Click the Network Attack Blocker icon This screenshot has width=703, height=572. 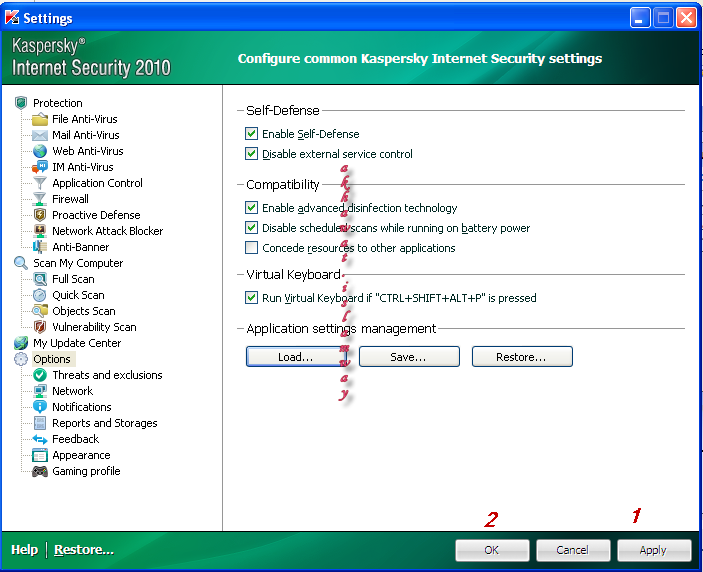point(40,231)
